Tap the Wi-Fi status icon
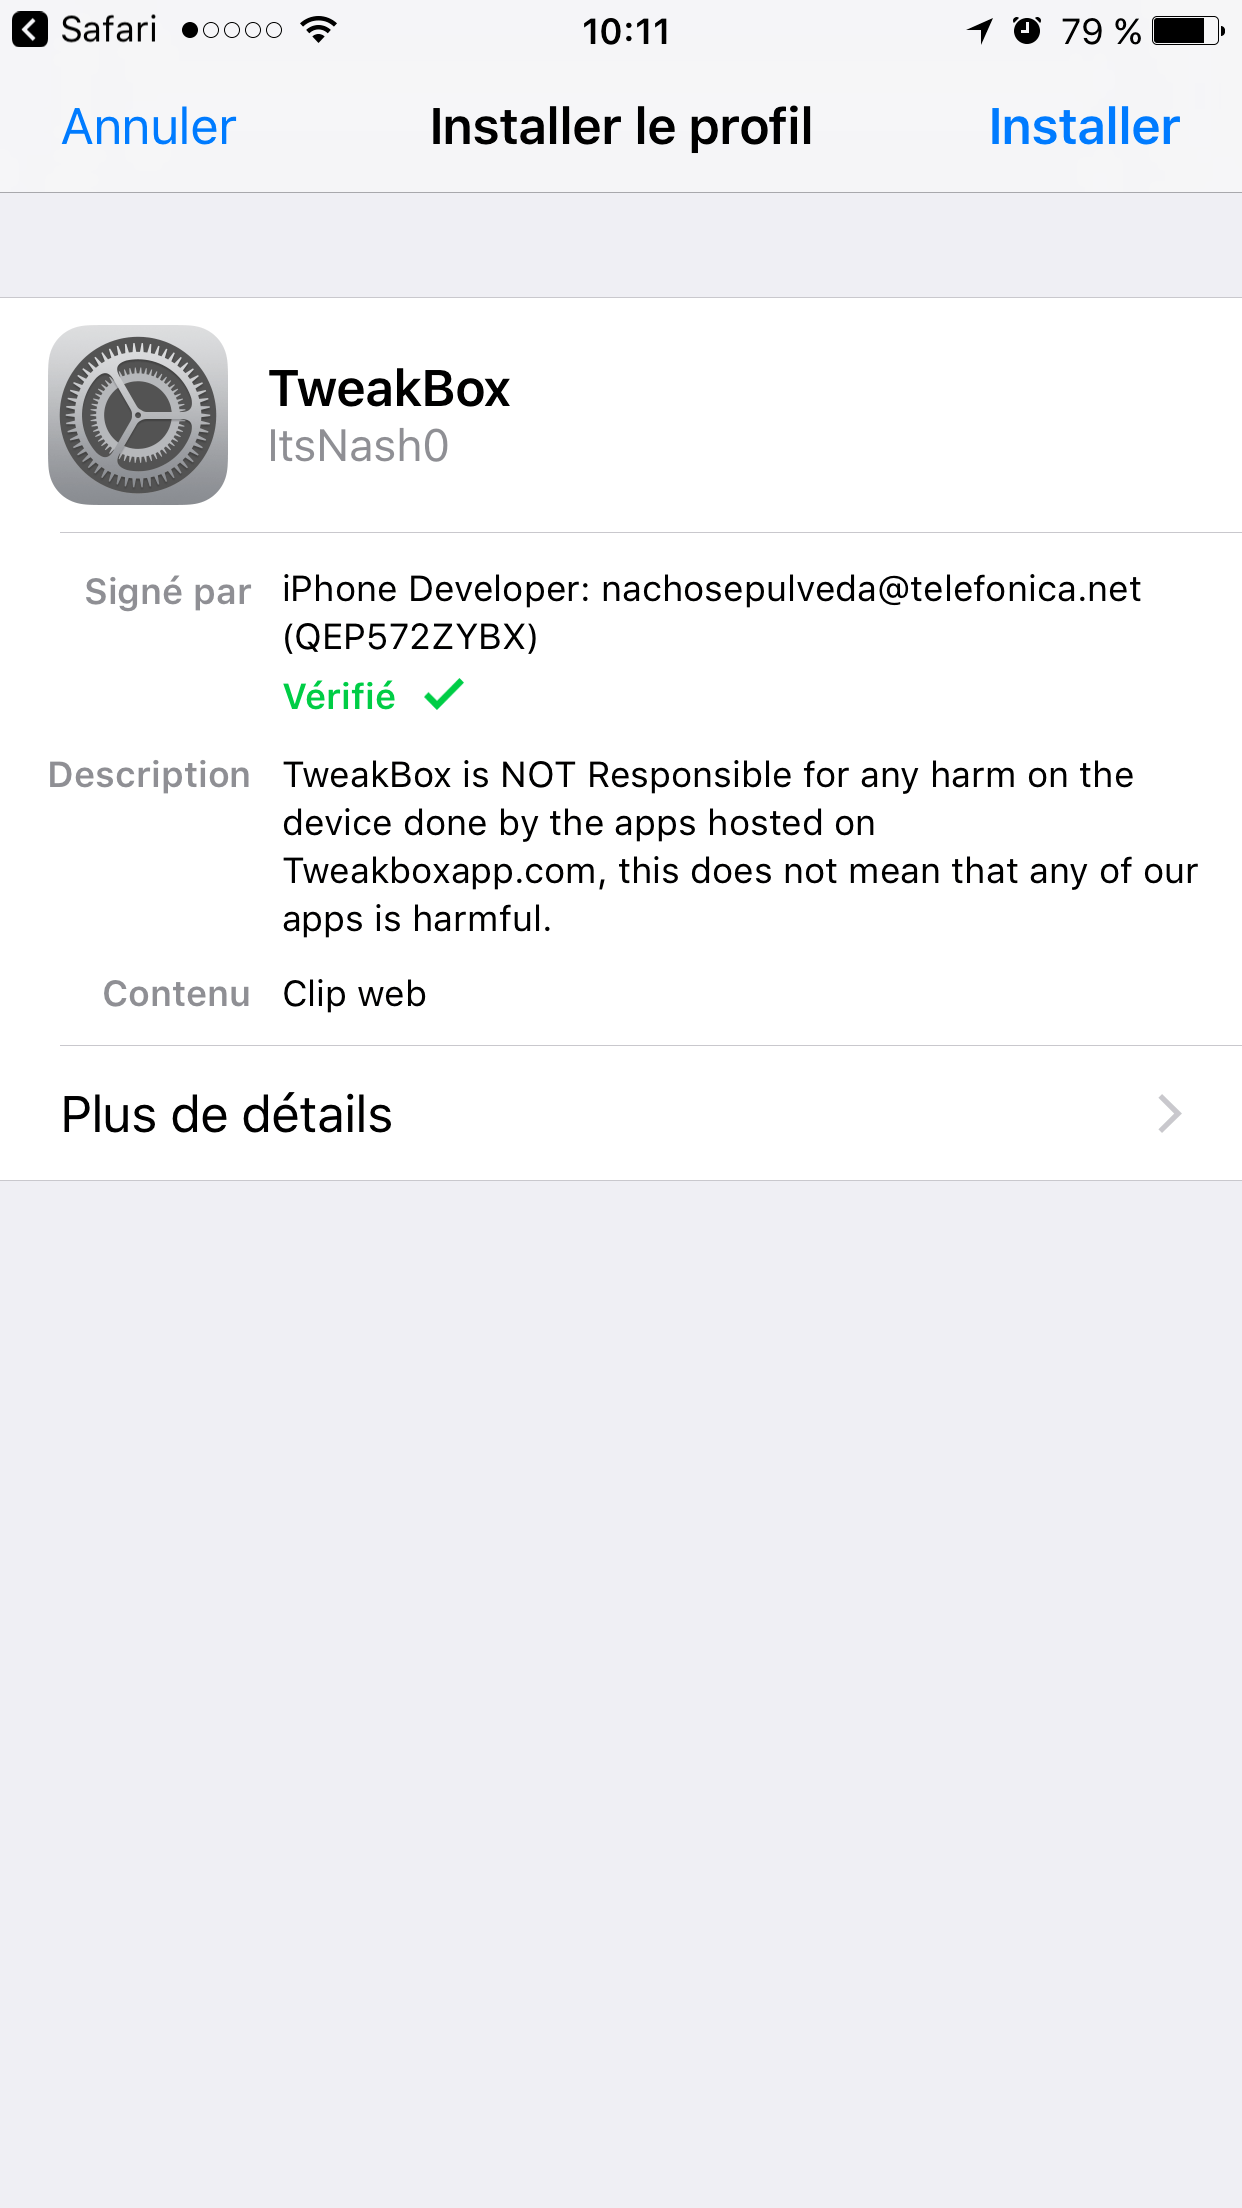Screen dimensions: 1242x2208 click(318, 30)
